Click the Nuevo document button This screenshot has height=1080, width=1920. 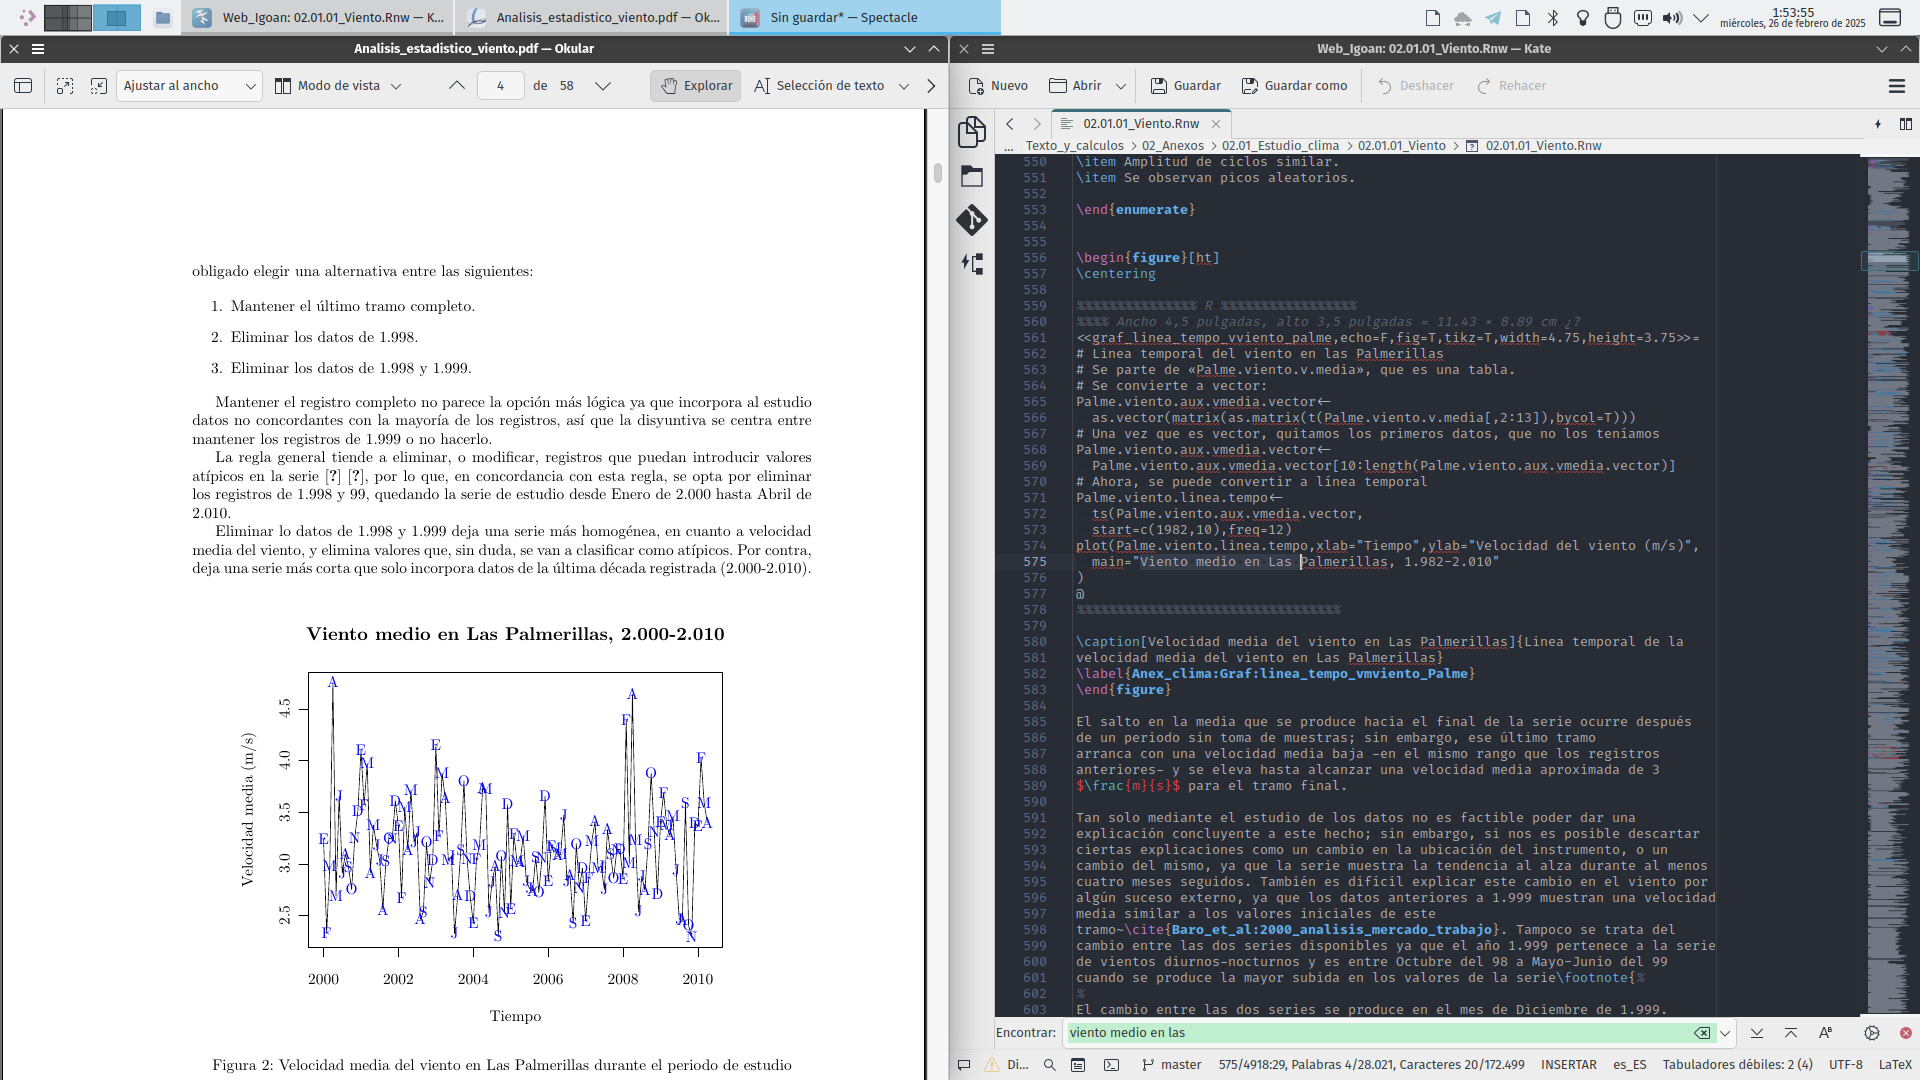pos(997,86)
